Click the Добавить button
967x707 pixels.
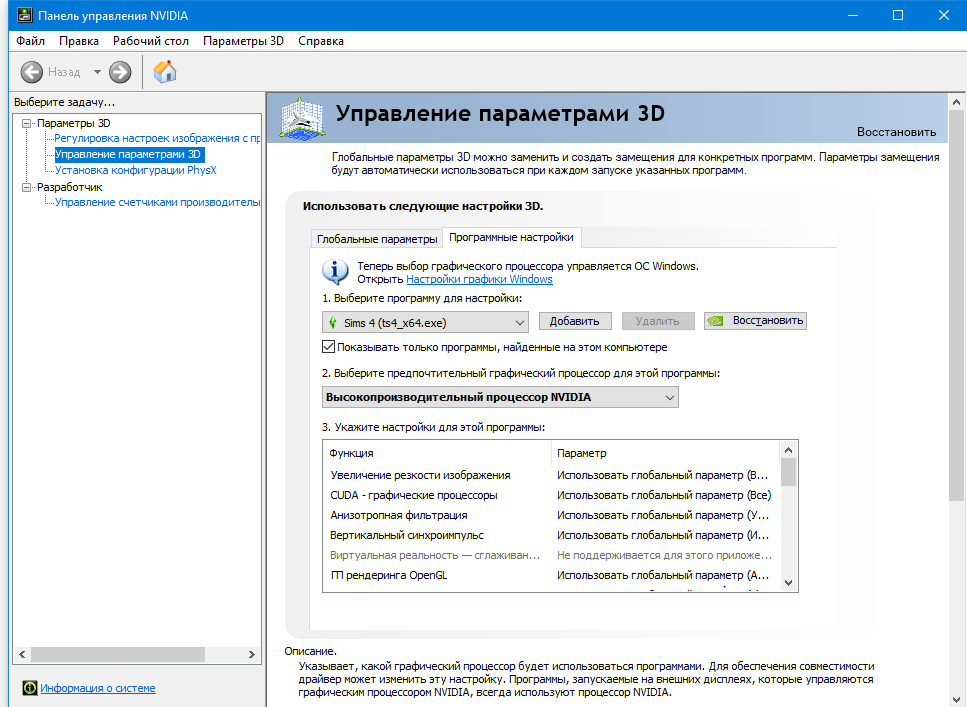pos(575,321)
